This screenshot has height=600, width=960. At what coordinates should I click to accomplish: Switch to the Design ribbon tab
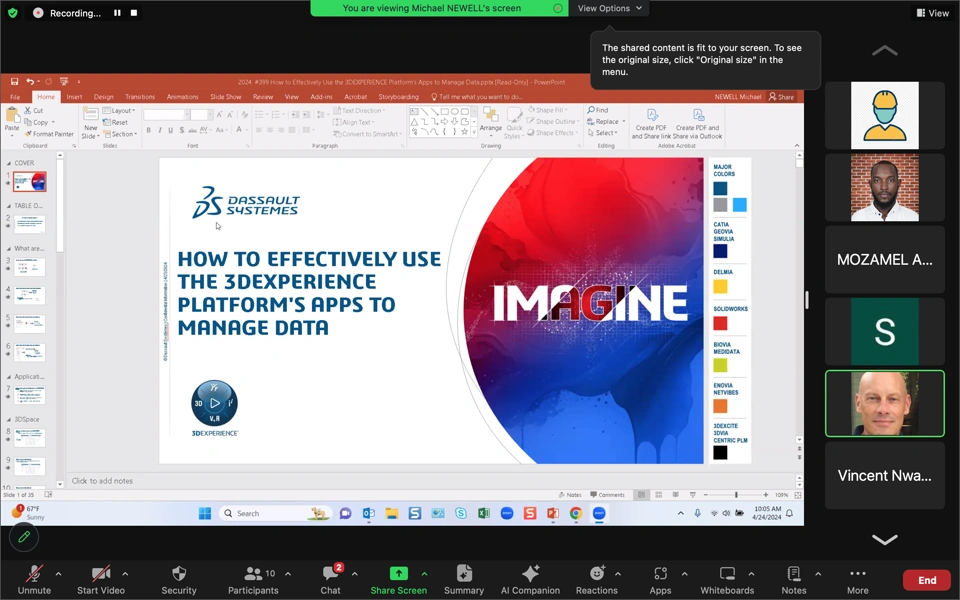coord(103,97)
